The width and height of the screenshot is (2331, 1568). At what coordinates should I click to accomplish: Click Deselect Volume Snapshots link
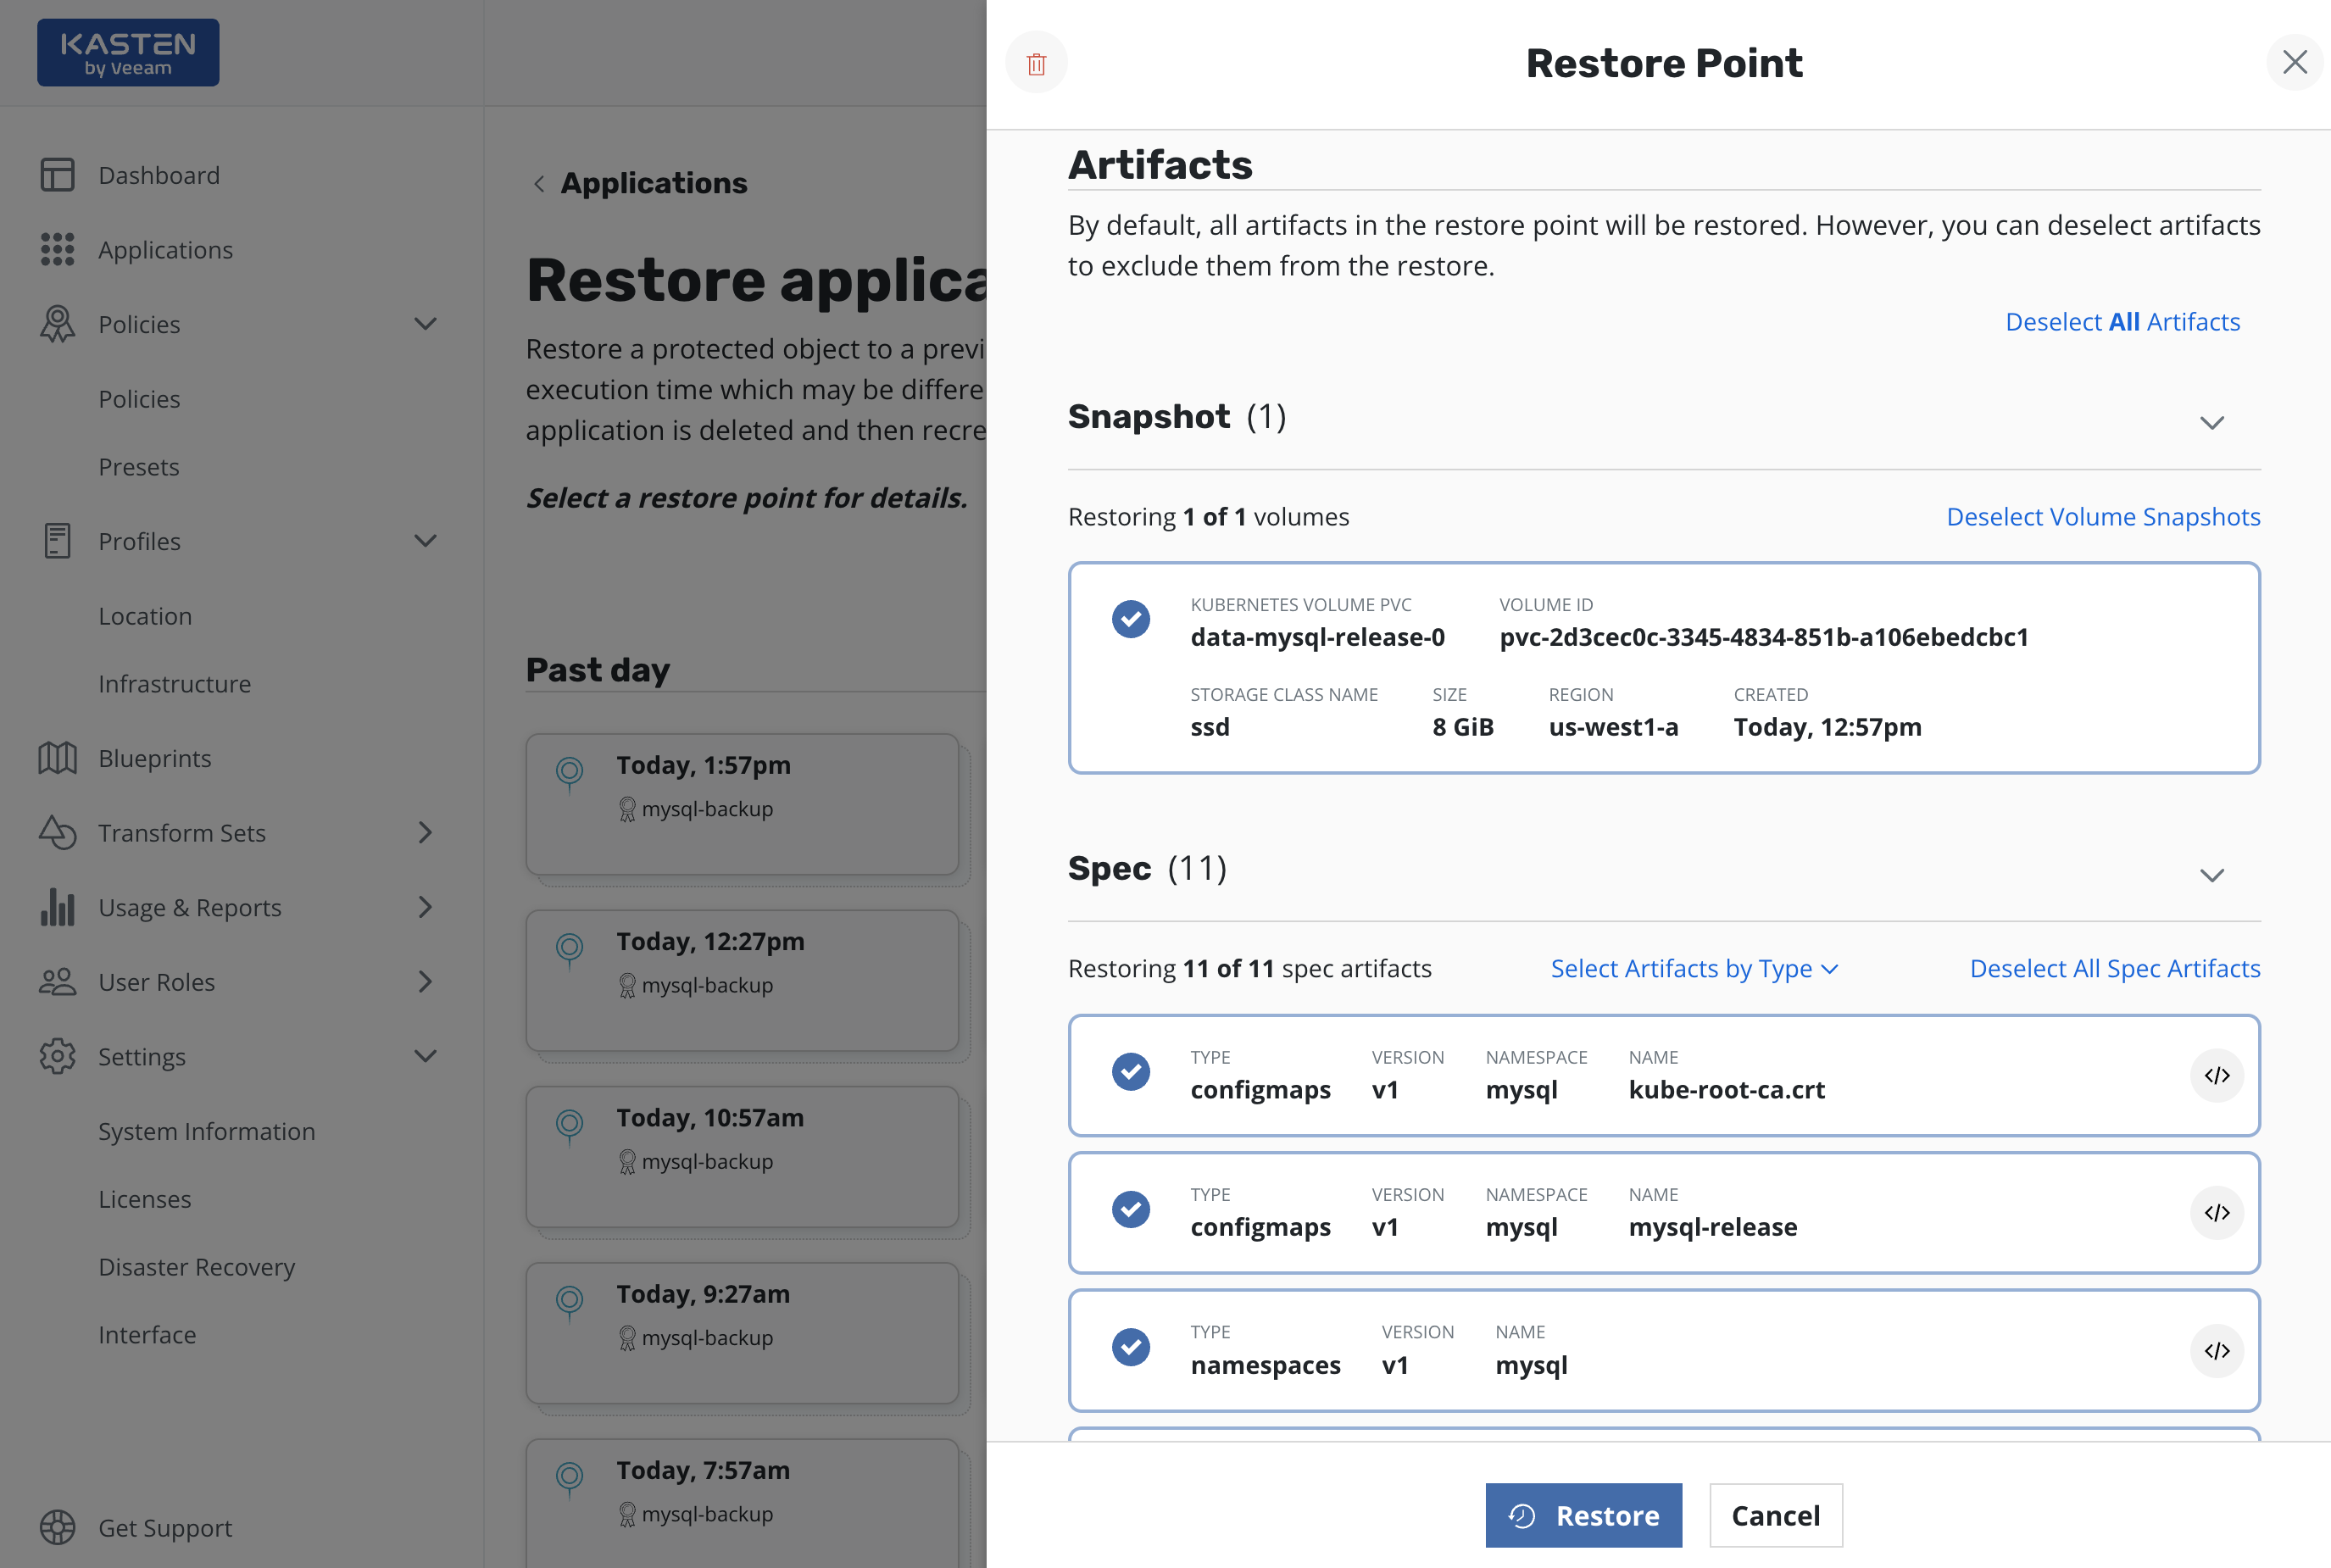(x=2102, y=516)
